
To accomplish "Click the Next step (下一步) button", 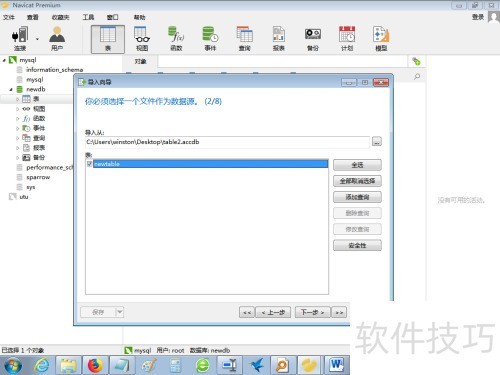I will [x=312, y=312].
